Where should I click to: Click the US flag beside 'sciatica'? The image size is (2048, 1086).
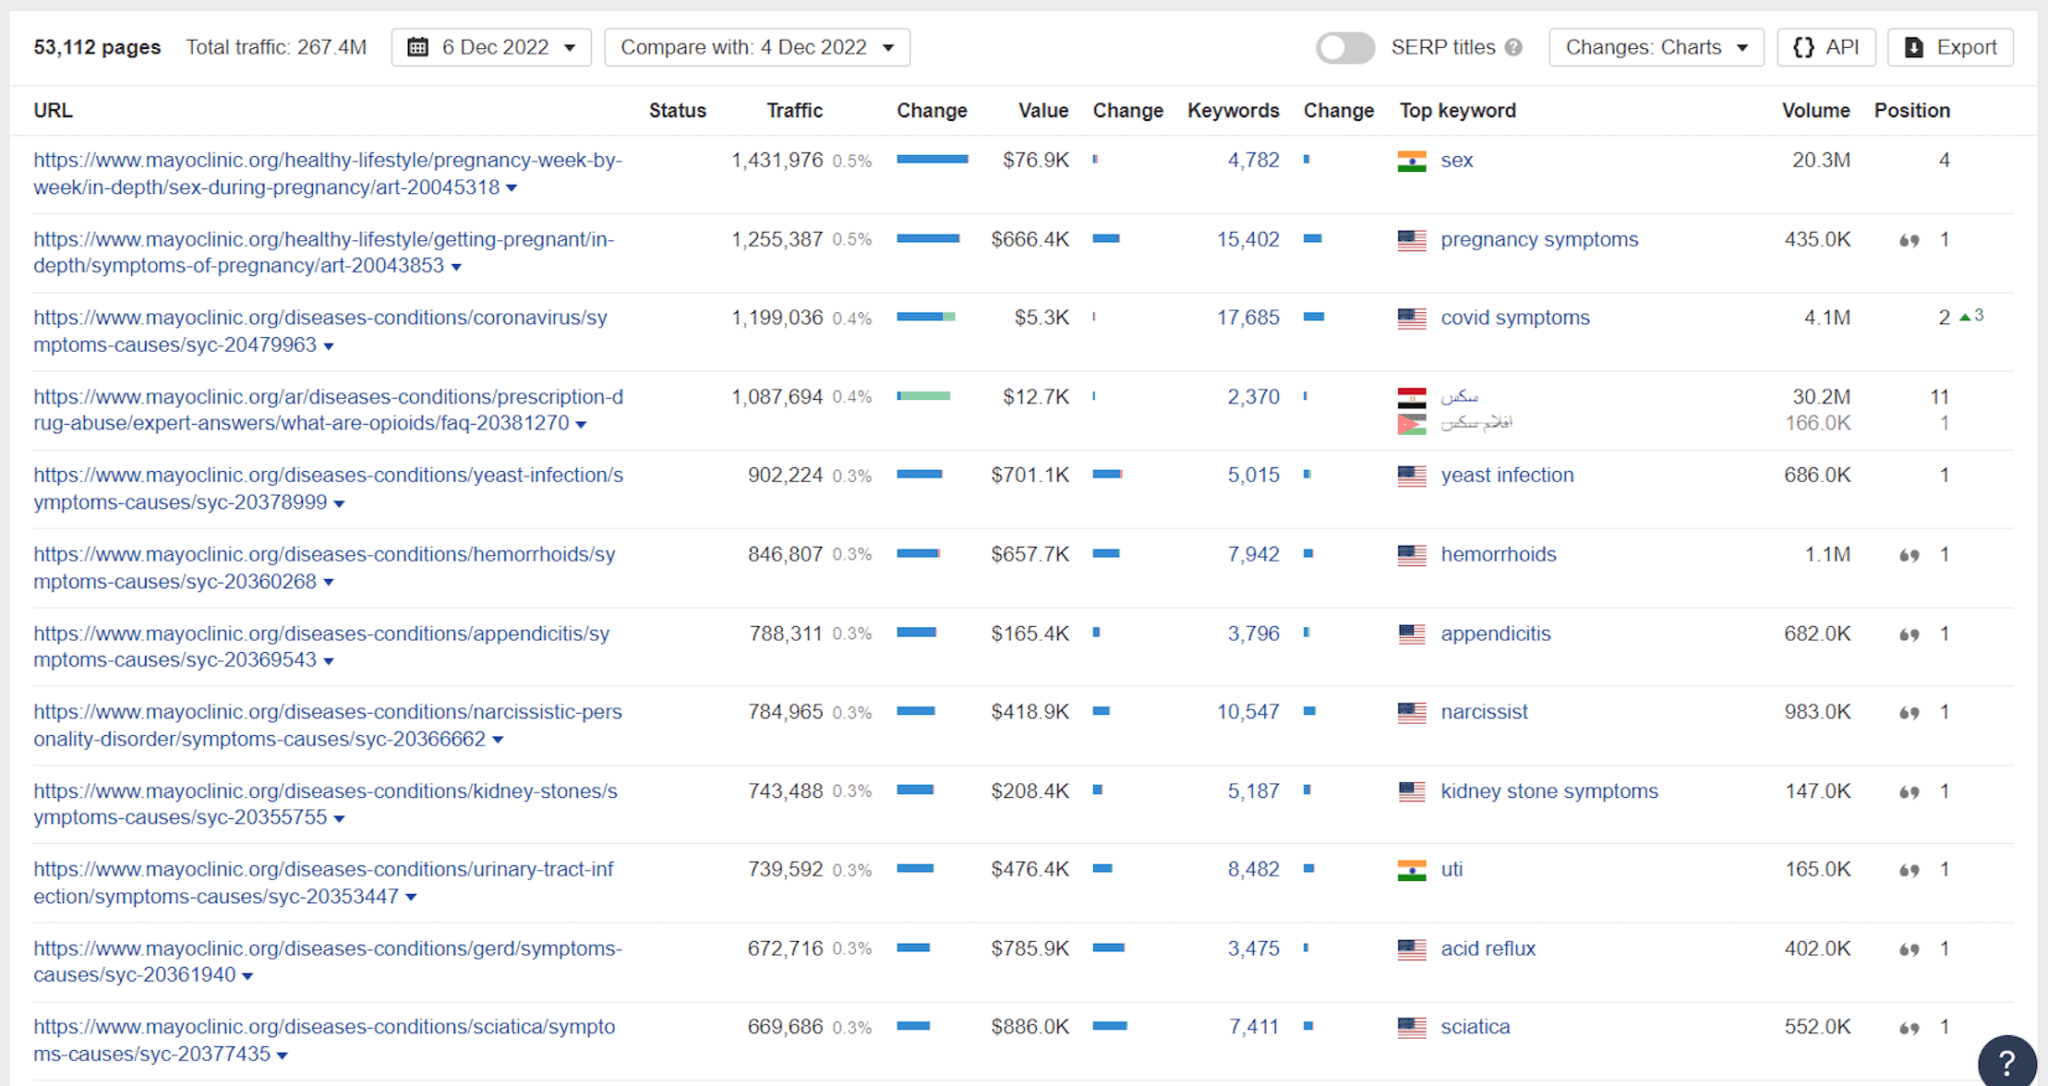[1412, 1028]
